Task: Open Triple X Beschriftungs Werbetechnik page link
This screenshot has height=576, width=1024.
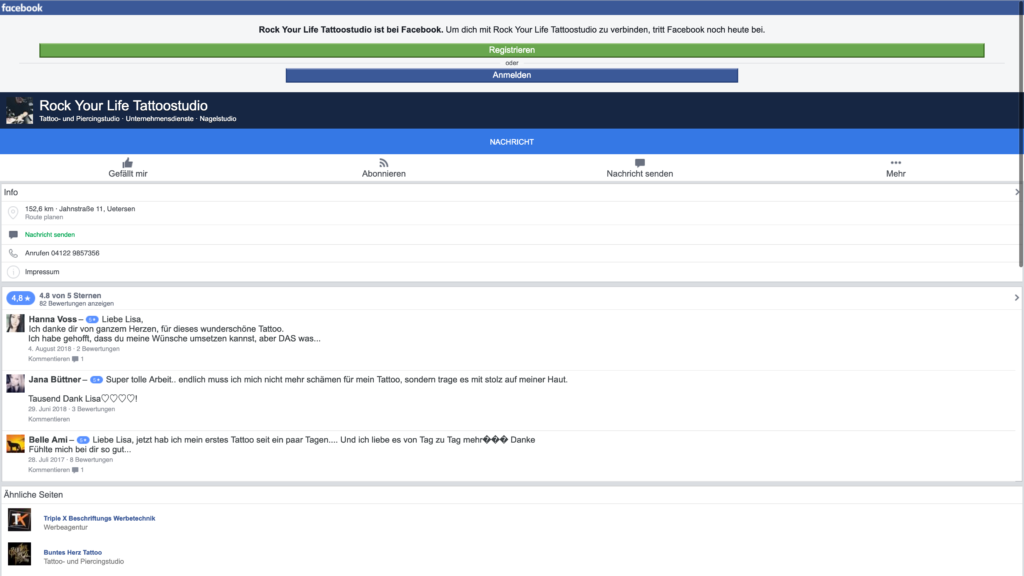Action: pyautogui.click(x=99, y=518)
